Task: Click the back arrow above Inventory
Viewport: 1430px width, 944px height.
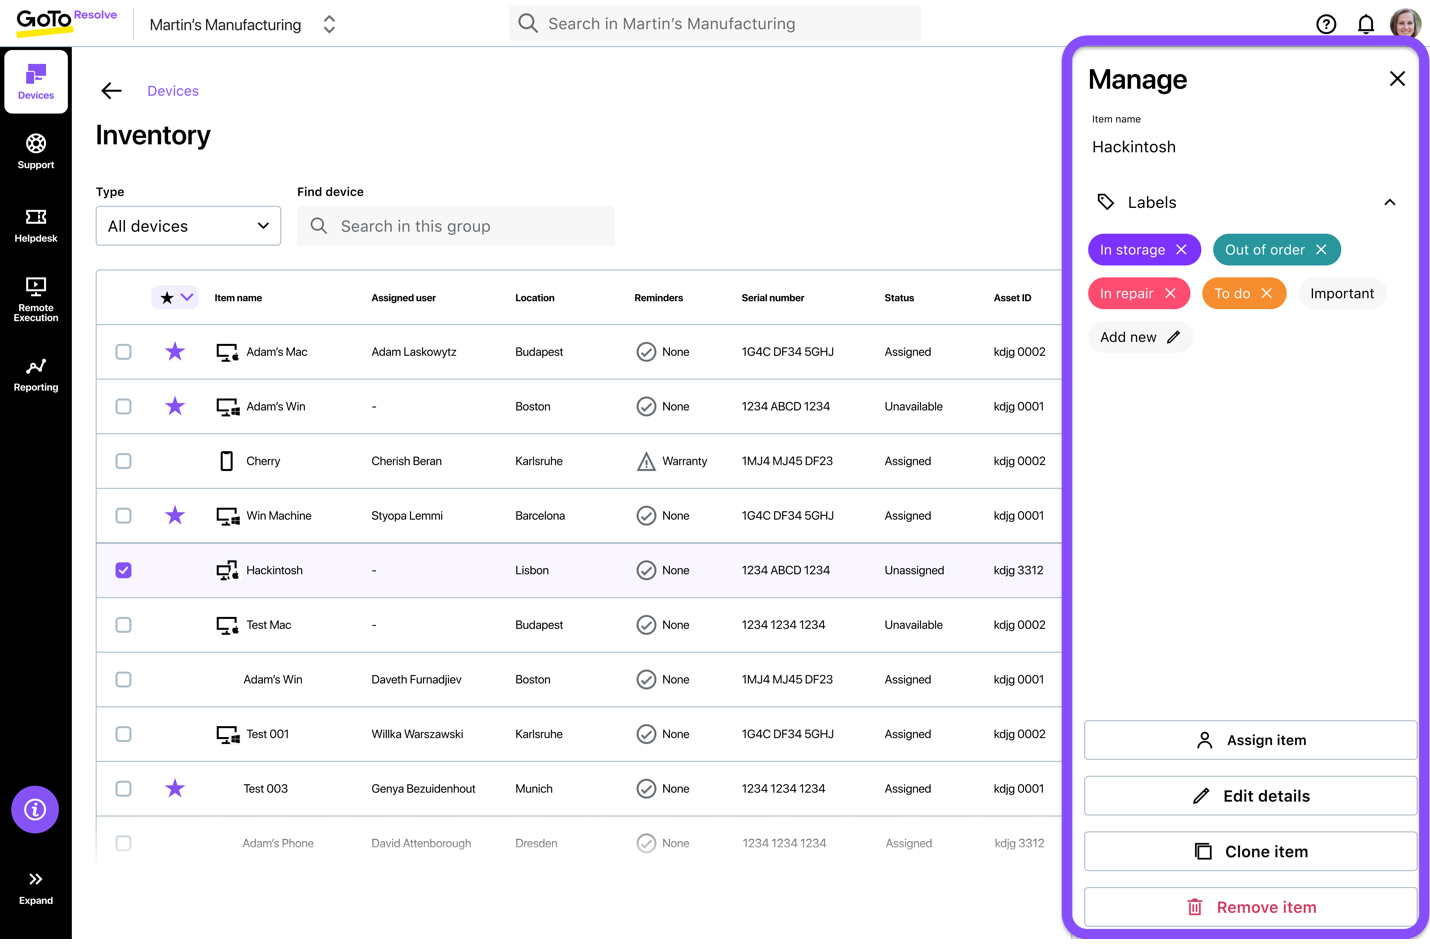Action: point(111,90)
